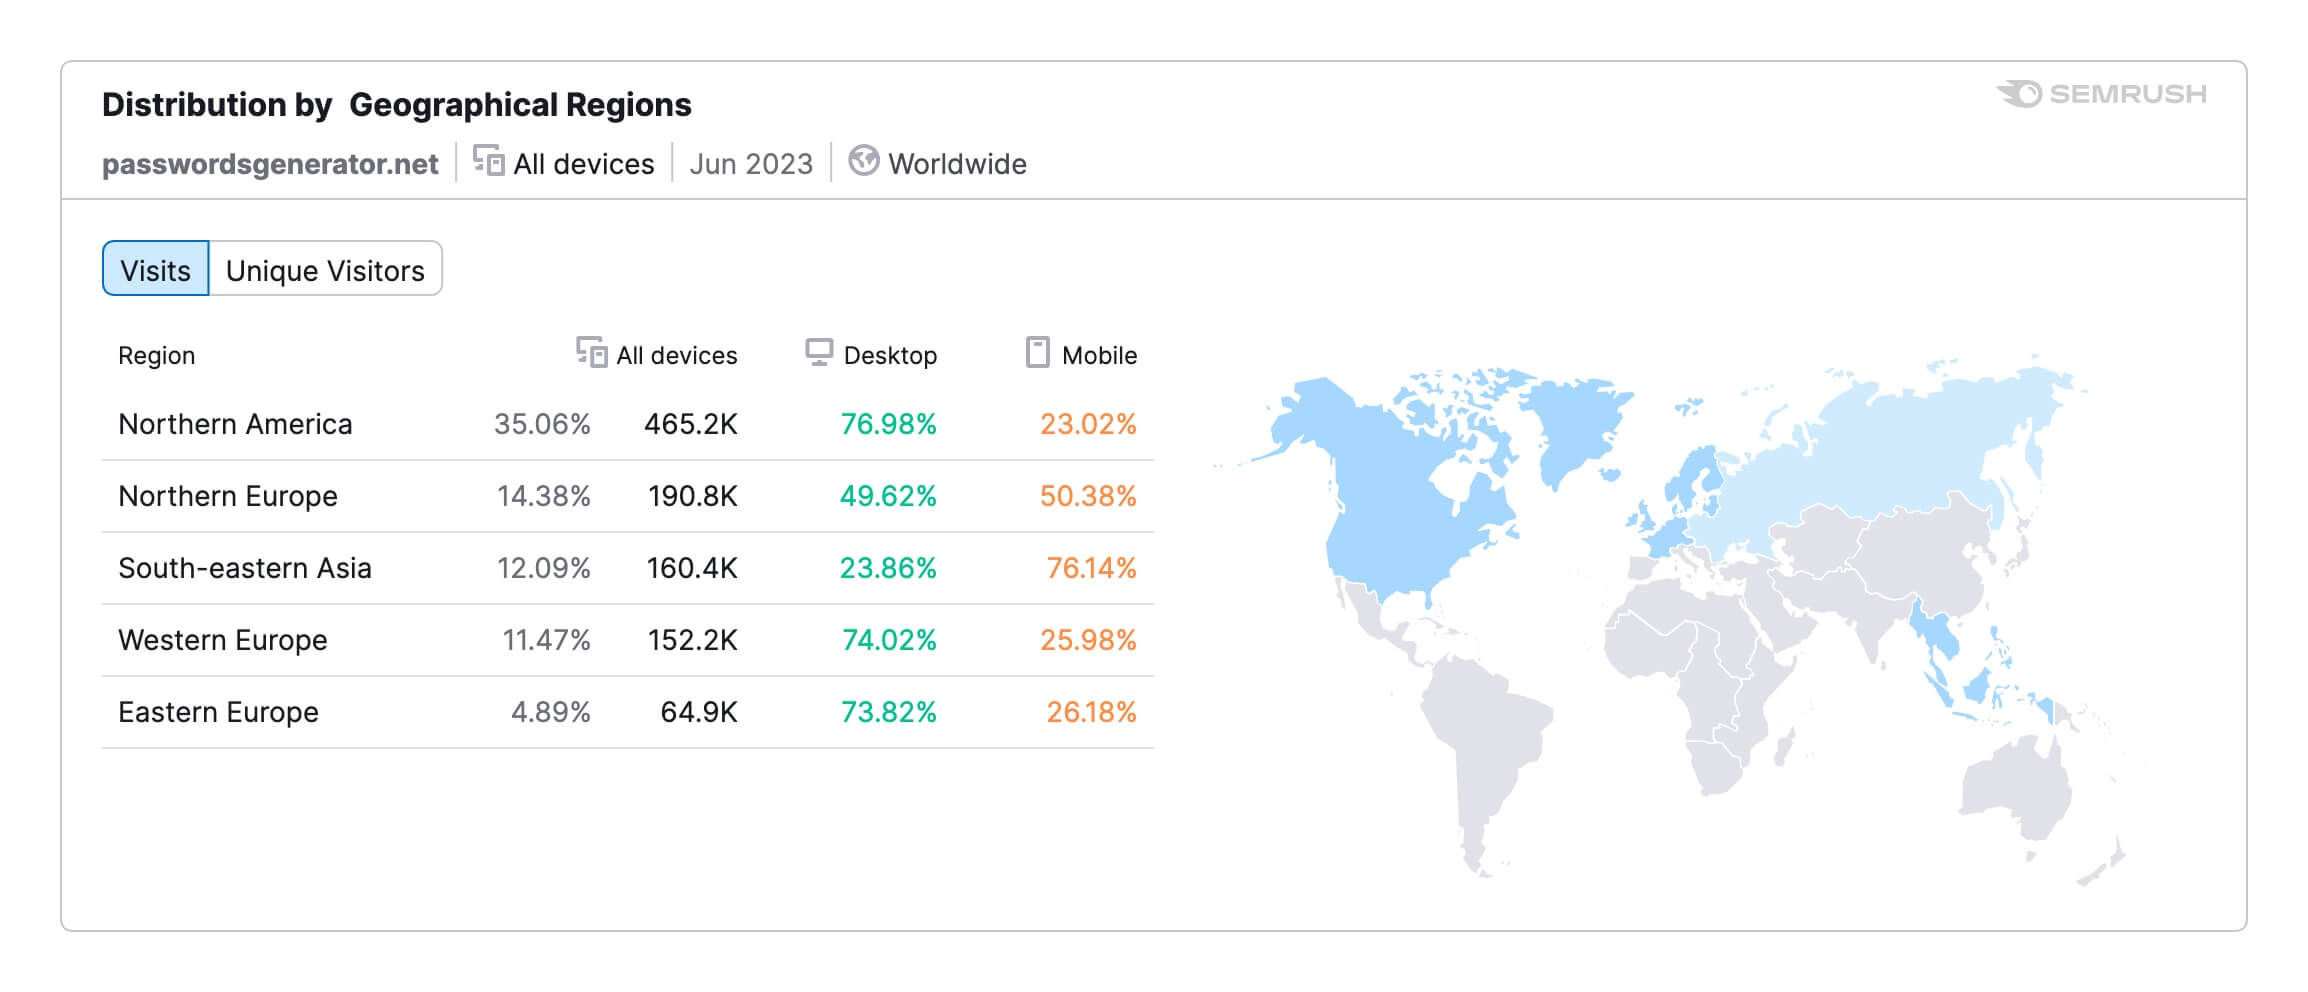This screenshot has height=992, width=2308.
Task: Select the Eastern Europe row label
Action: coord(218,712)
